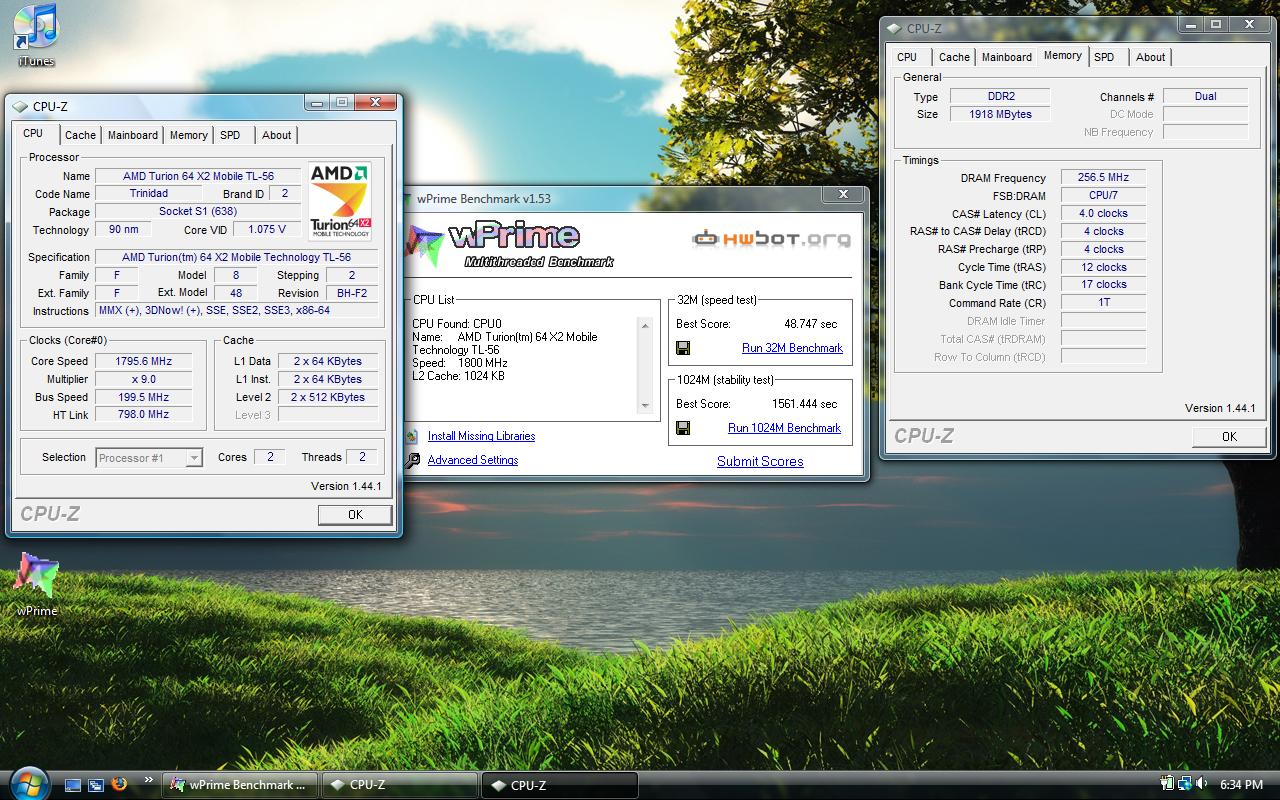
Task: Run the 1024M Benchmark
Action: click(x=784, y=428)
